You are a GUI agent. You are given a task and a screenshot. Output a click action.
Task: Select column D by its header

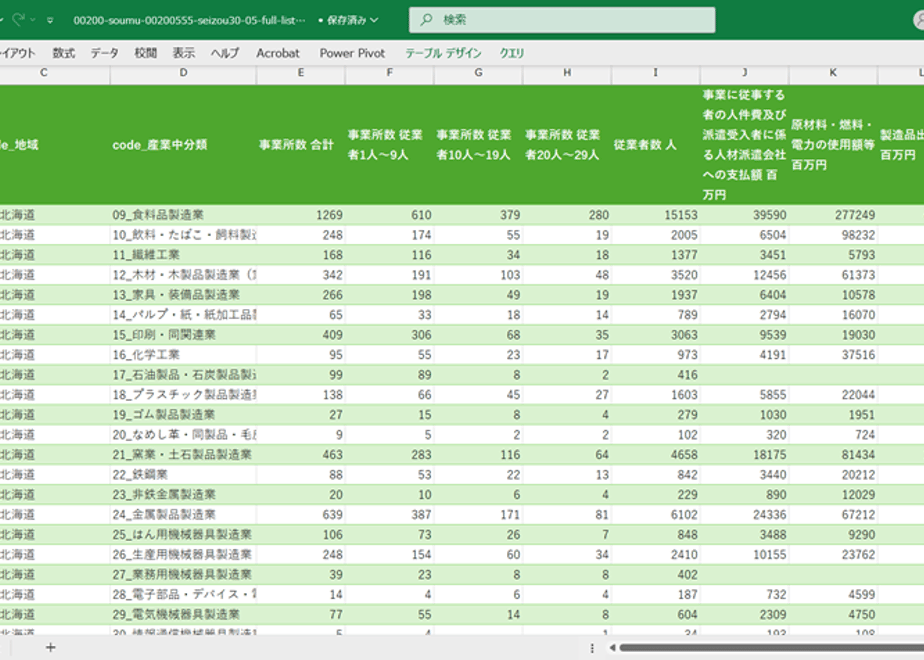tap(183, 73)
